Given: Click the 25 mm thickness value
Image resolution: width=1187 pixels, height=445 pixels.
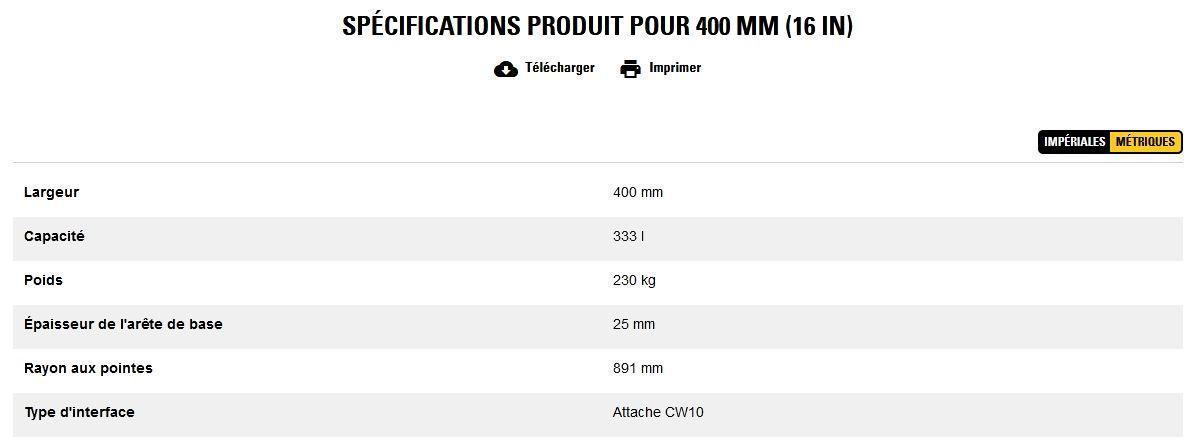Looking at the screenshot, I should point(634,324).
